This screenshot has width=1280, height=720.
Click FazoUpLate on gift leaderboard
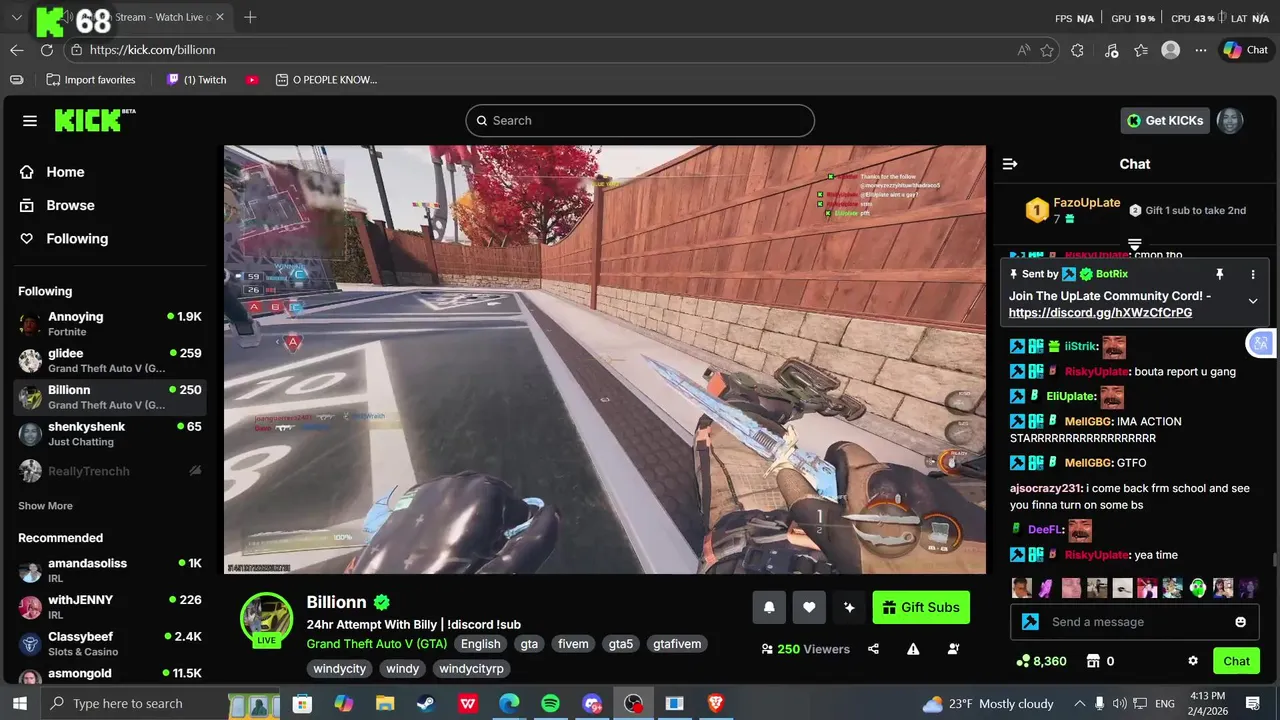1087,203
